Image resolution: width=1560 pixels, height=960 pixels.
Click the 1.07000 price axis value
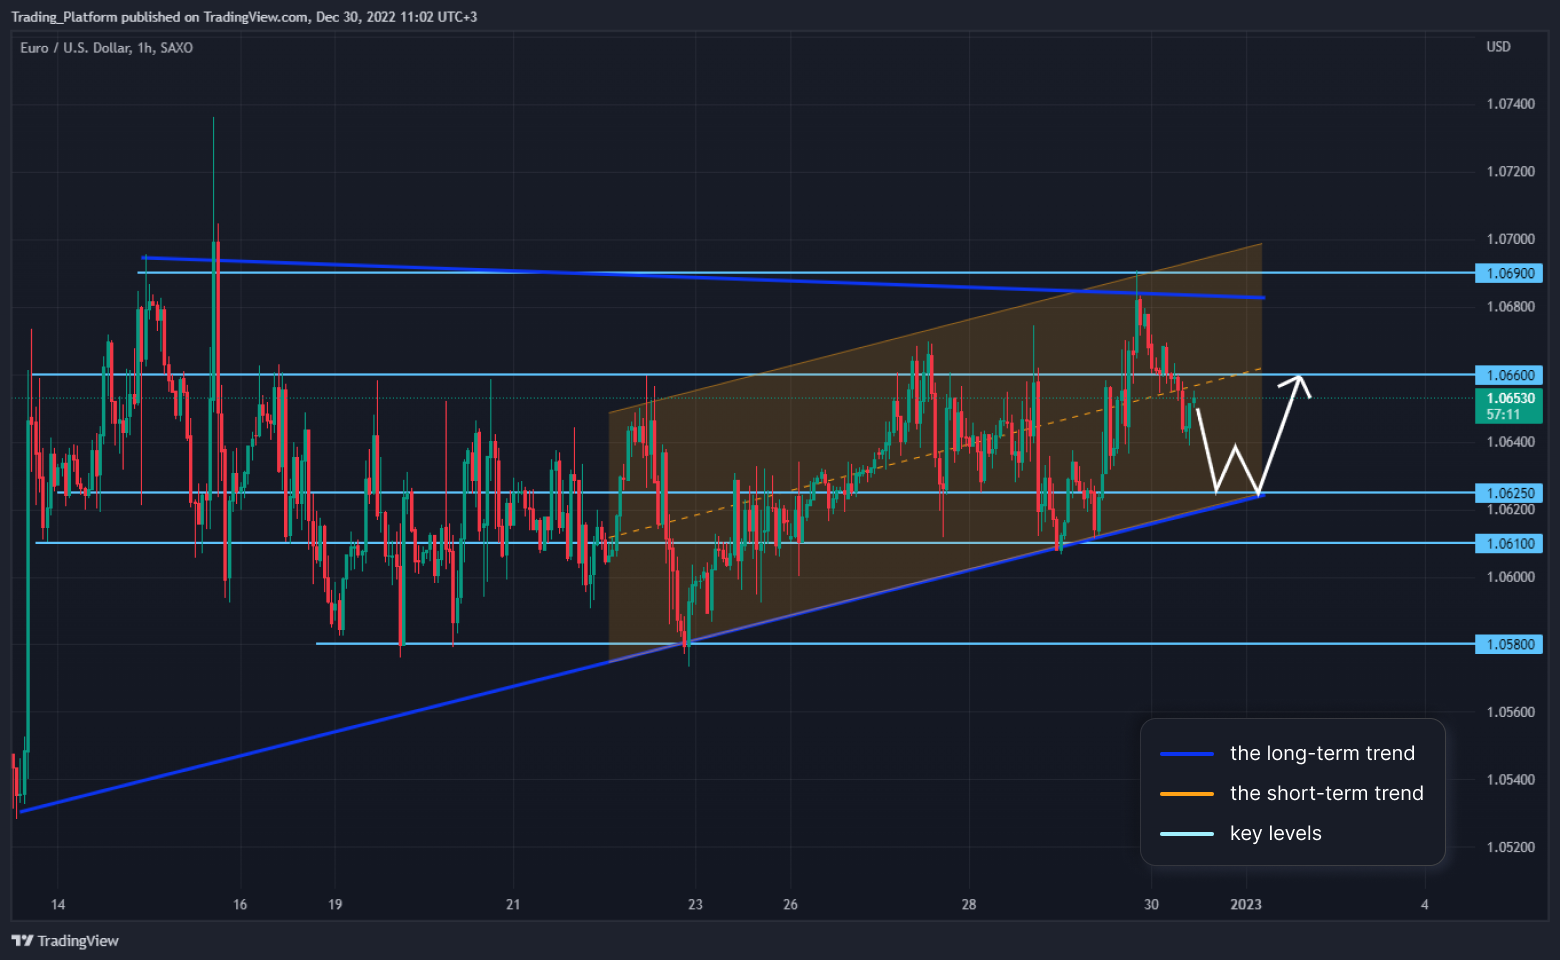[x=1510, y=239]
